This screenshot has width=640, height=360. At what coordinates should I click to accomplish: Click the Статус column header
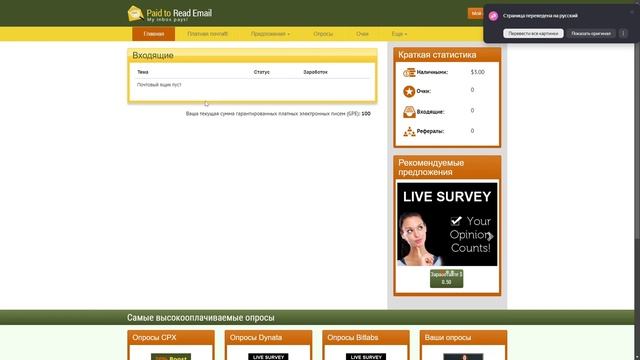tap(262, 72)
